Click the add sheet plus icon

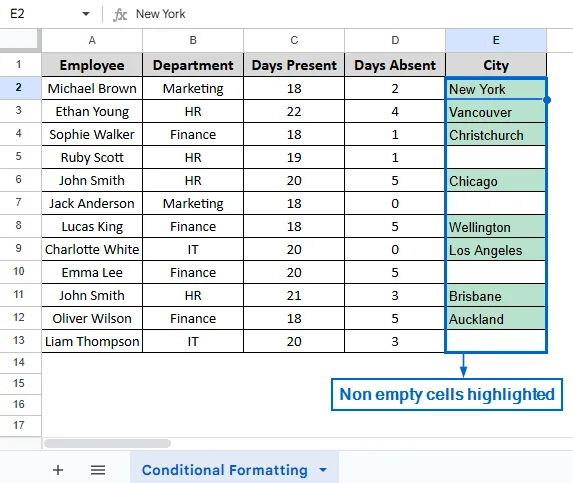(x=58, y=470)
